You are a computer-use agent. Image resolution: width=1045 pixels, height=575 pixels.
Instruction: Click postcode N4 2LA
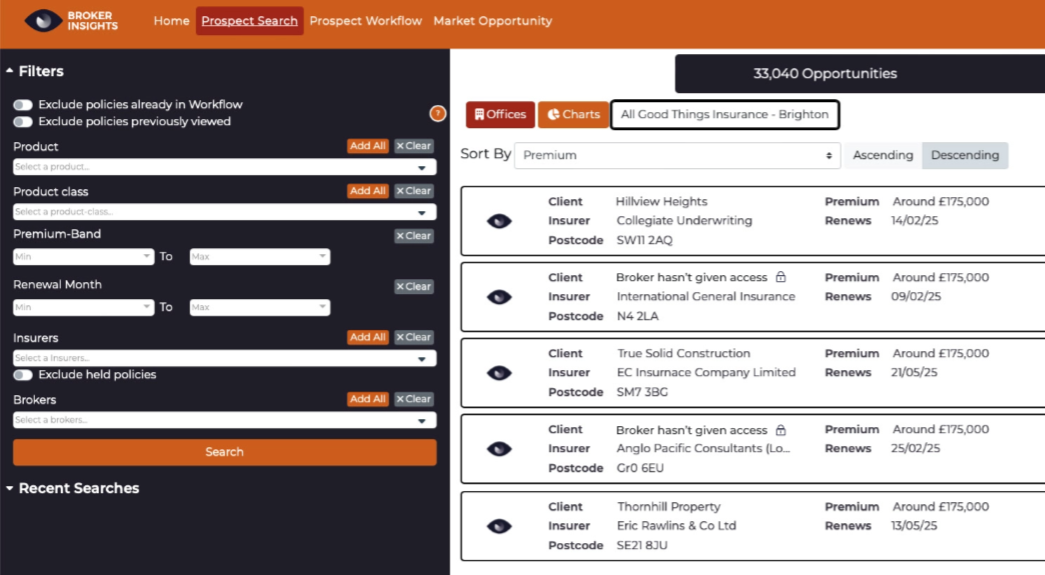tap(637, 316)
